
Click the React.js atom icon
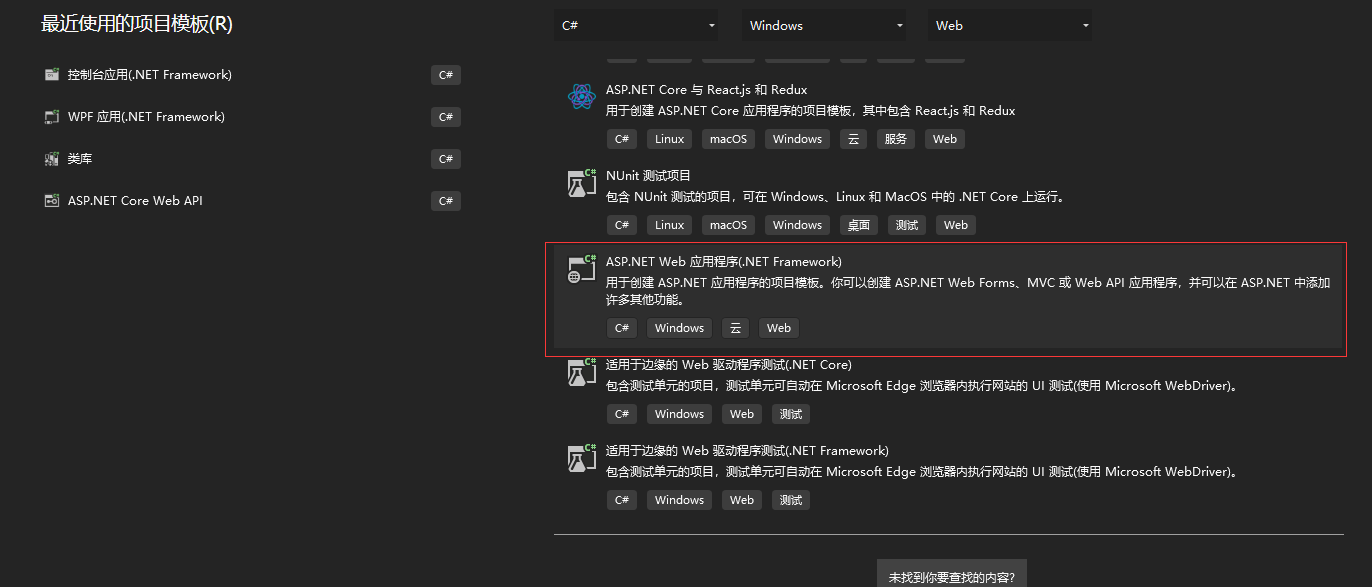(581, 97)
